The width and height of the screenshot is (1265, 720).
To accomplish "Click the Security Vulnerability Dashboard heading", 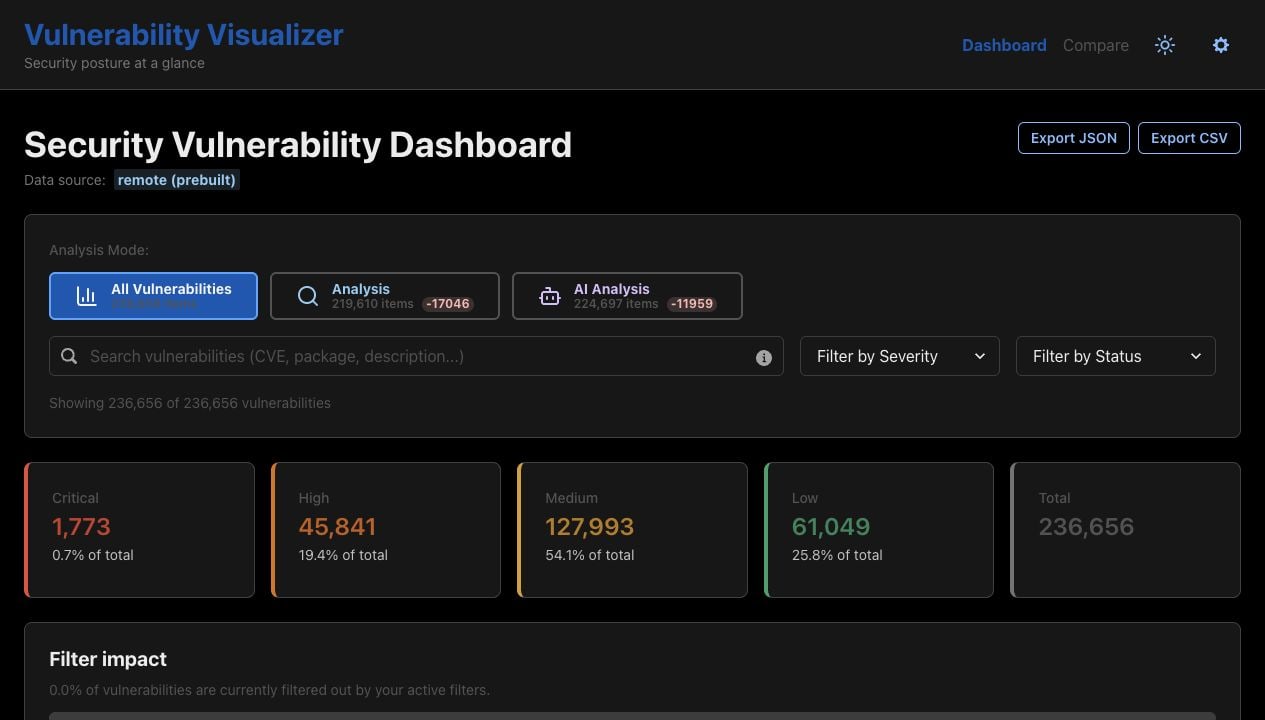I will point(298,145).
